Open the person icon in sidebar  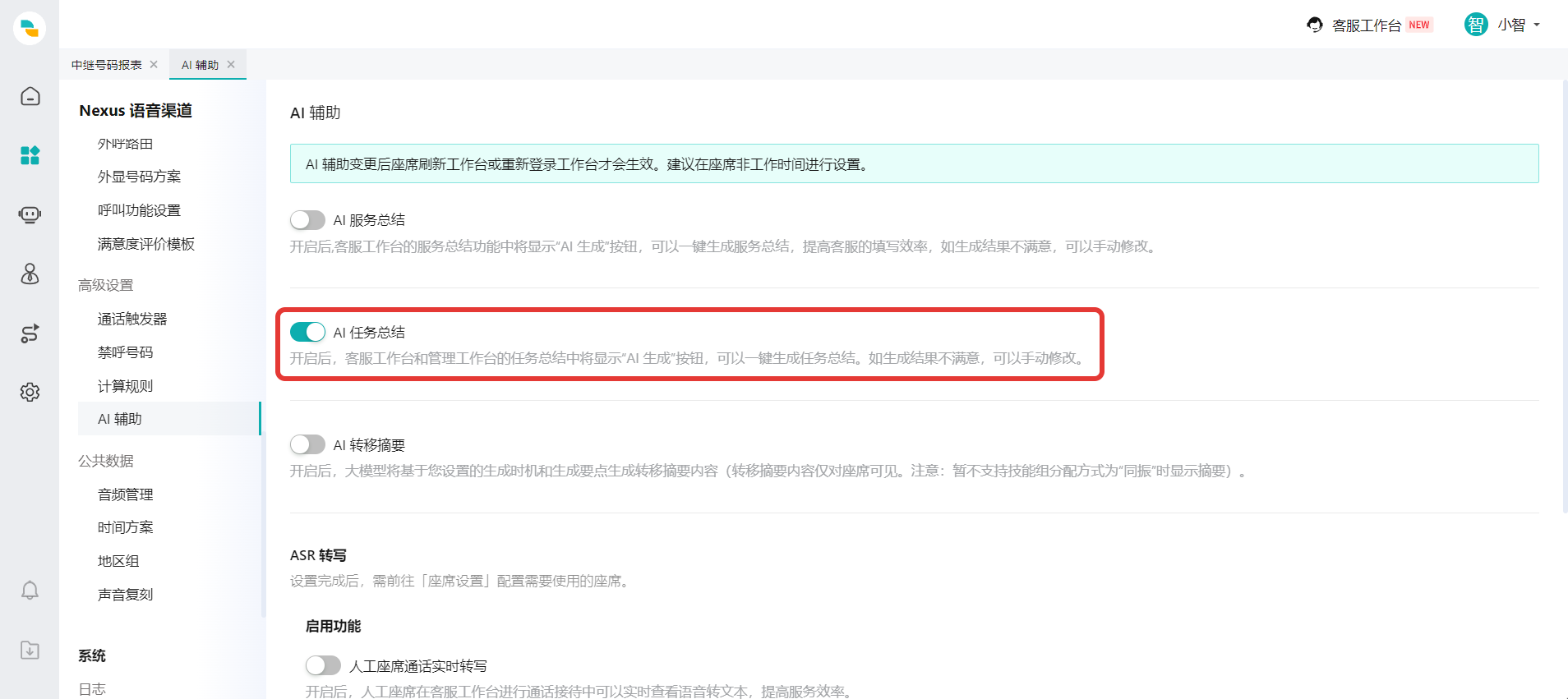tap(30, 274)
